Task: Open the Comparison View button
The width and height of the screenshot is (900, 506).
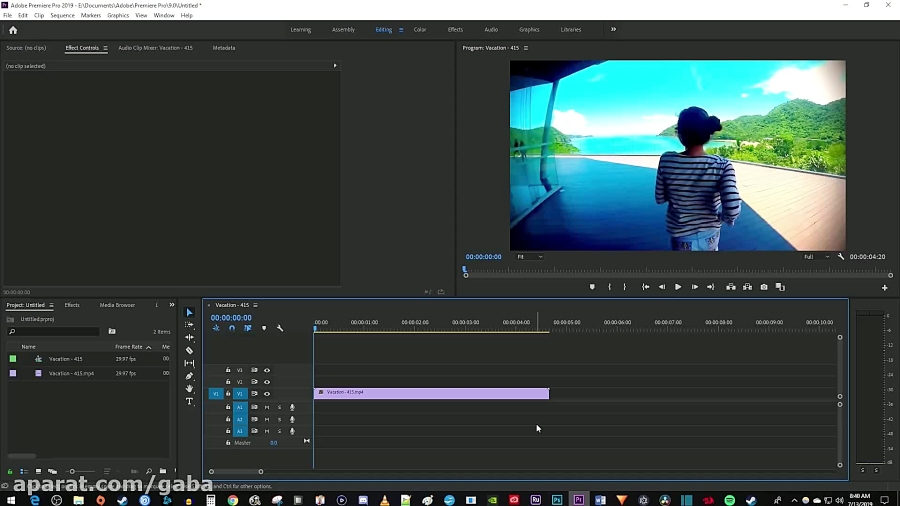Action: pos(780,287)
